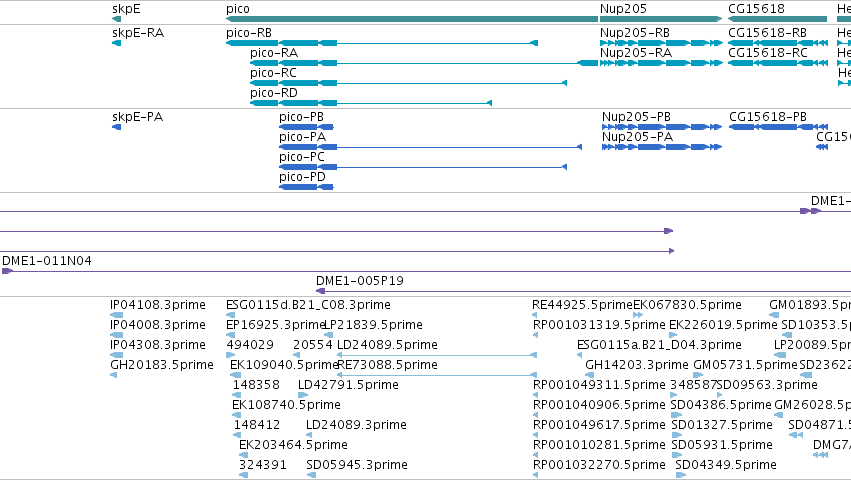Open the RP001040906.5prime EST entry
The height and width of the screenshot is (480, 851).
pos(599,406)
